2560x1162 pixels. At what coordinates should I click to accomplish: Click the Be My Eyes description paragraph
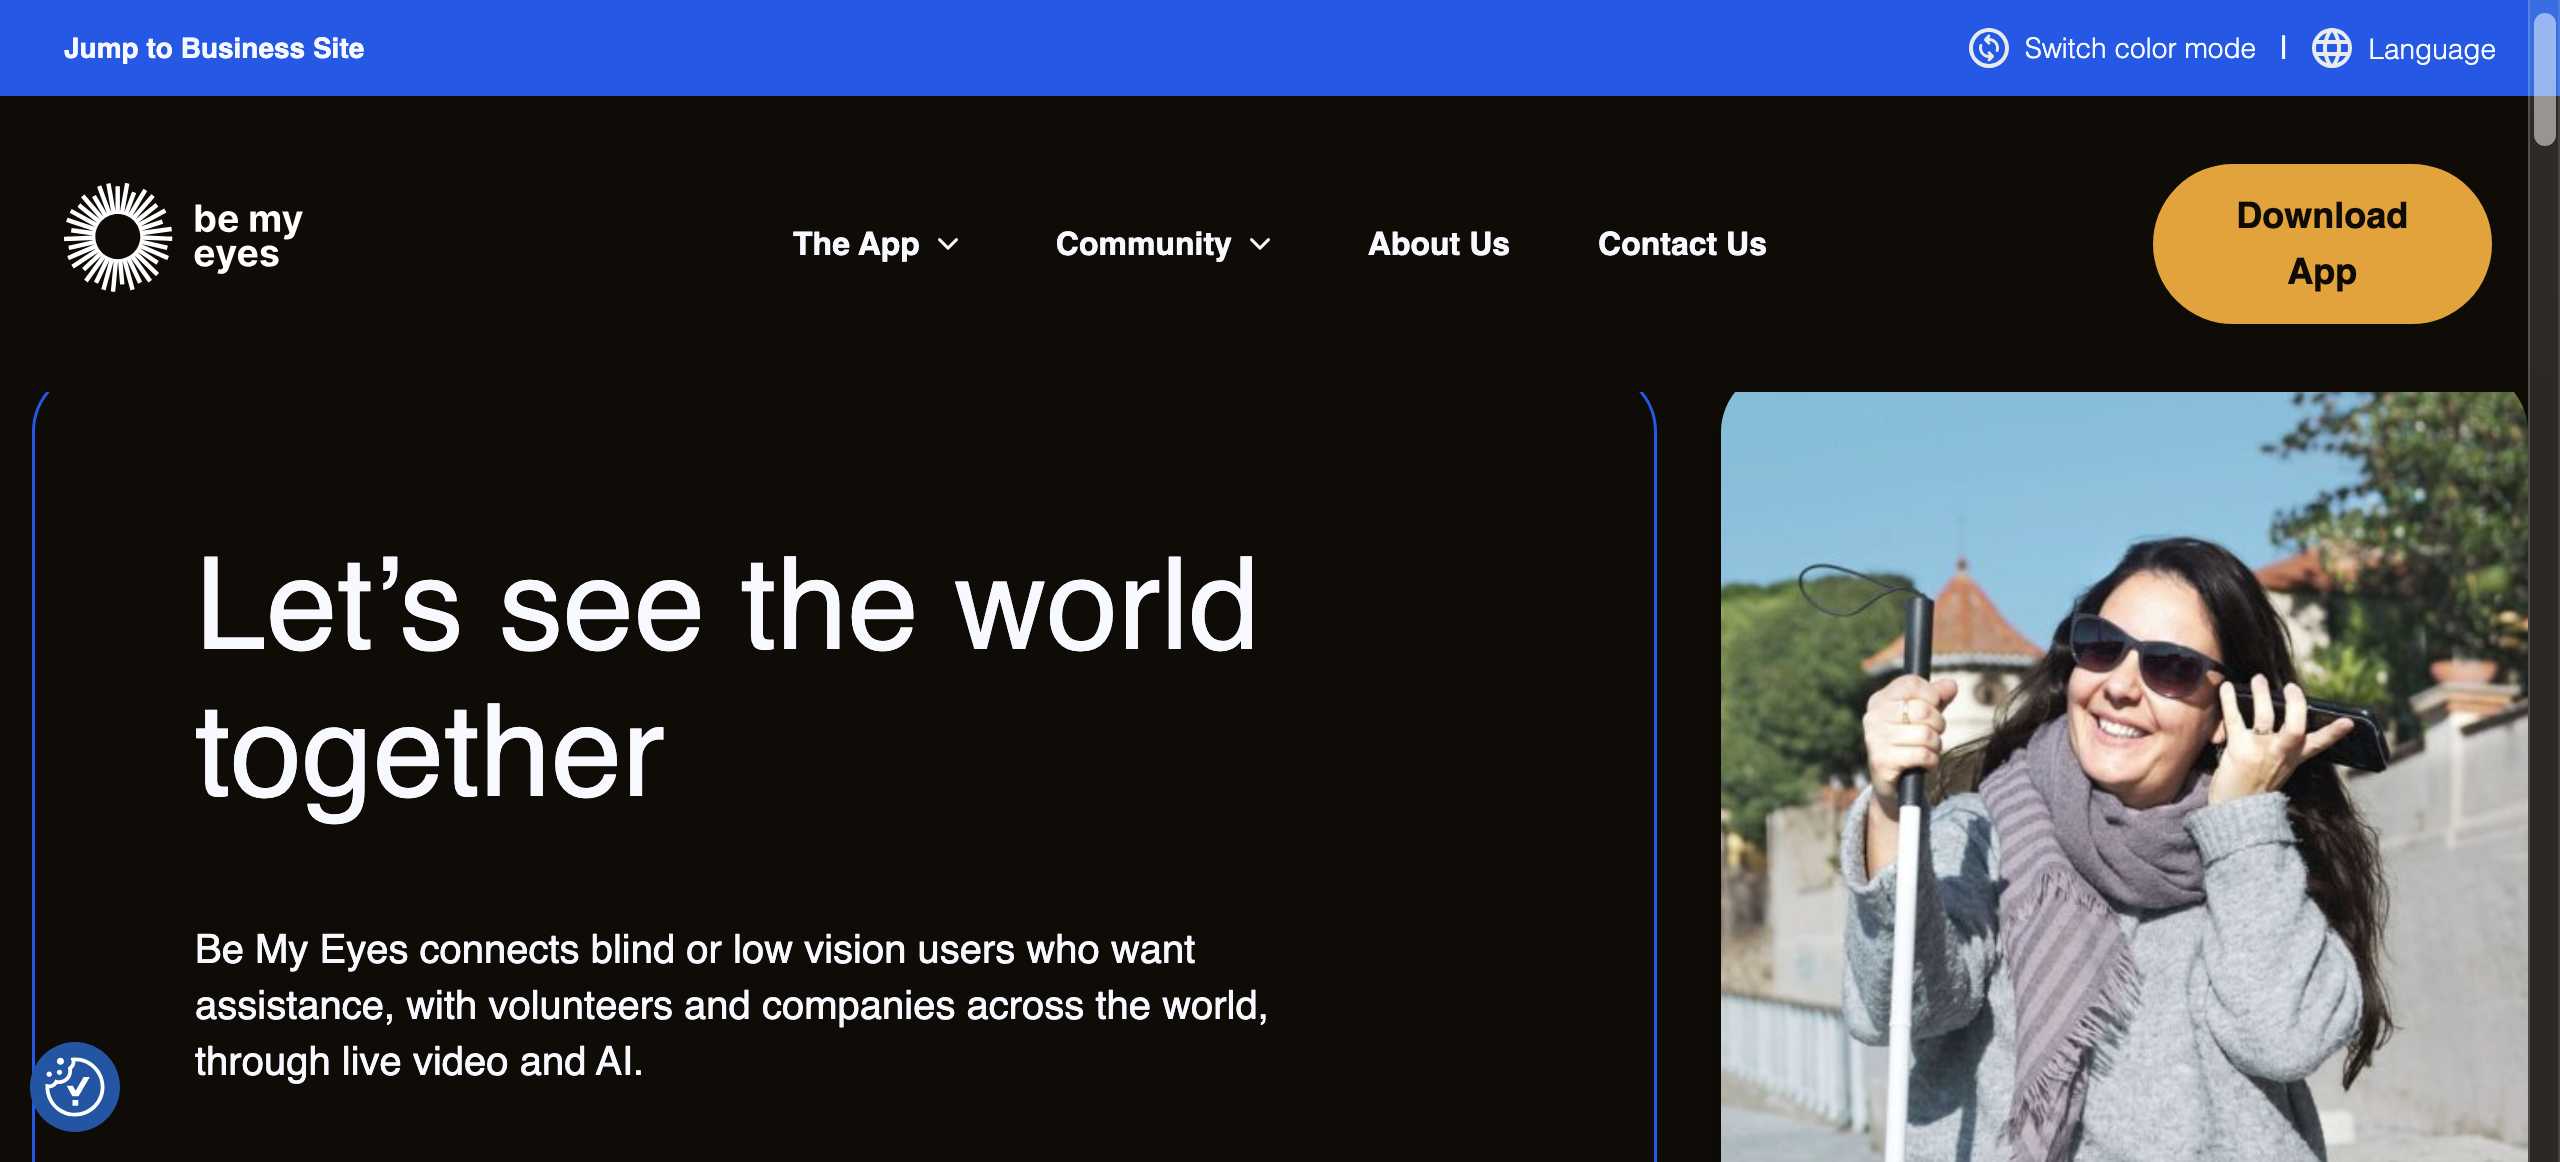730,1005
